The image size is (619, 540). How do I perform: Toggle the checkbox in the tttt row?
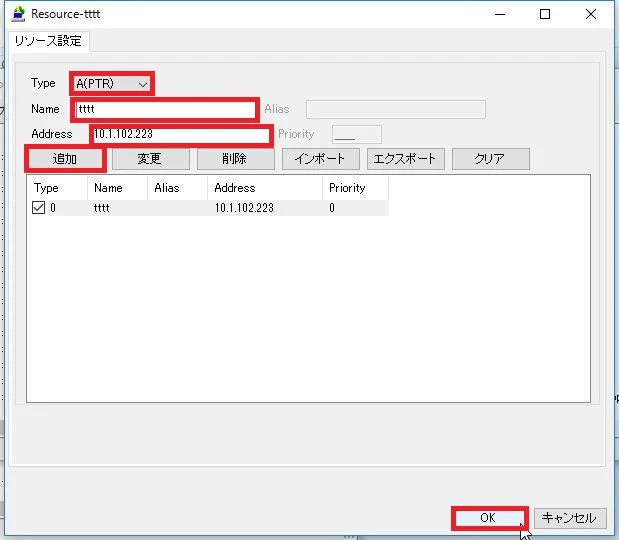tap(38, 208)
